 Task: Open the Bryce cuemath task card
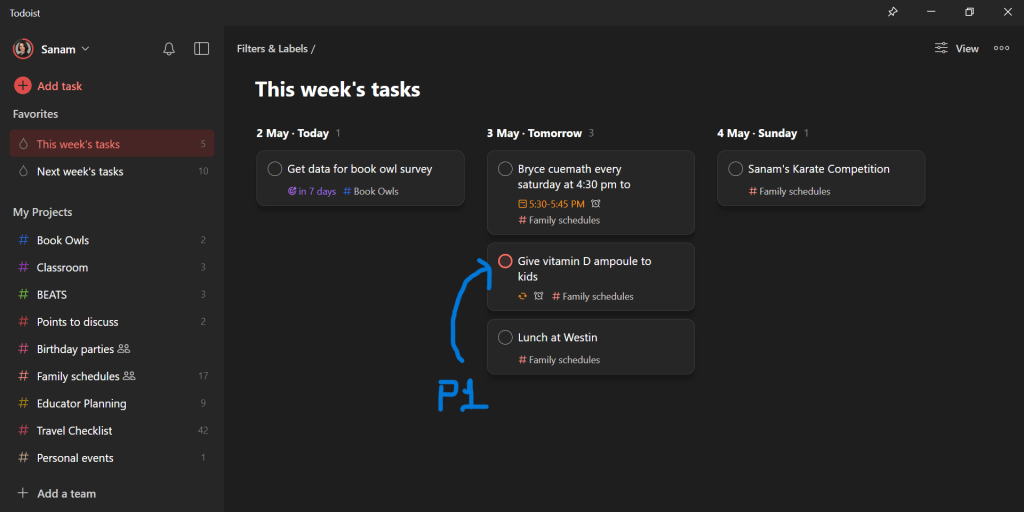[590, 178]
